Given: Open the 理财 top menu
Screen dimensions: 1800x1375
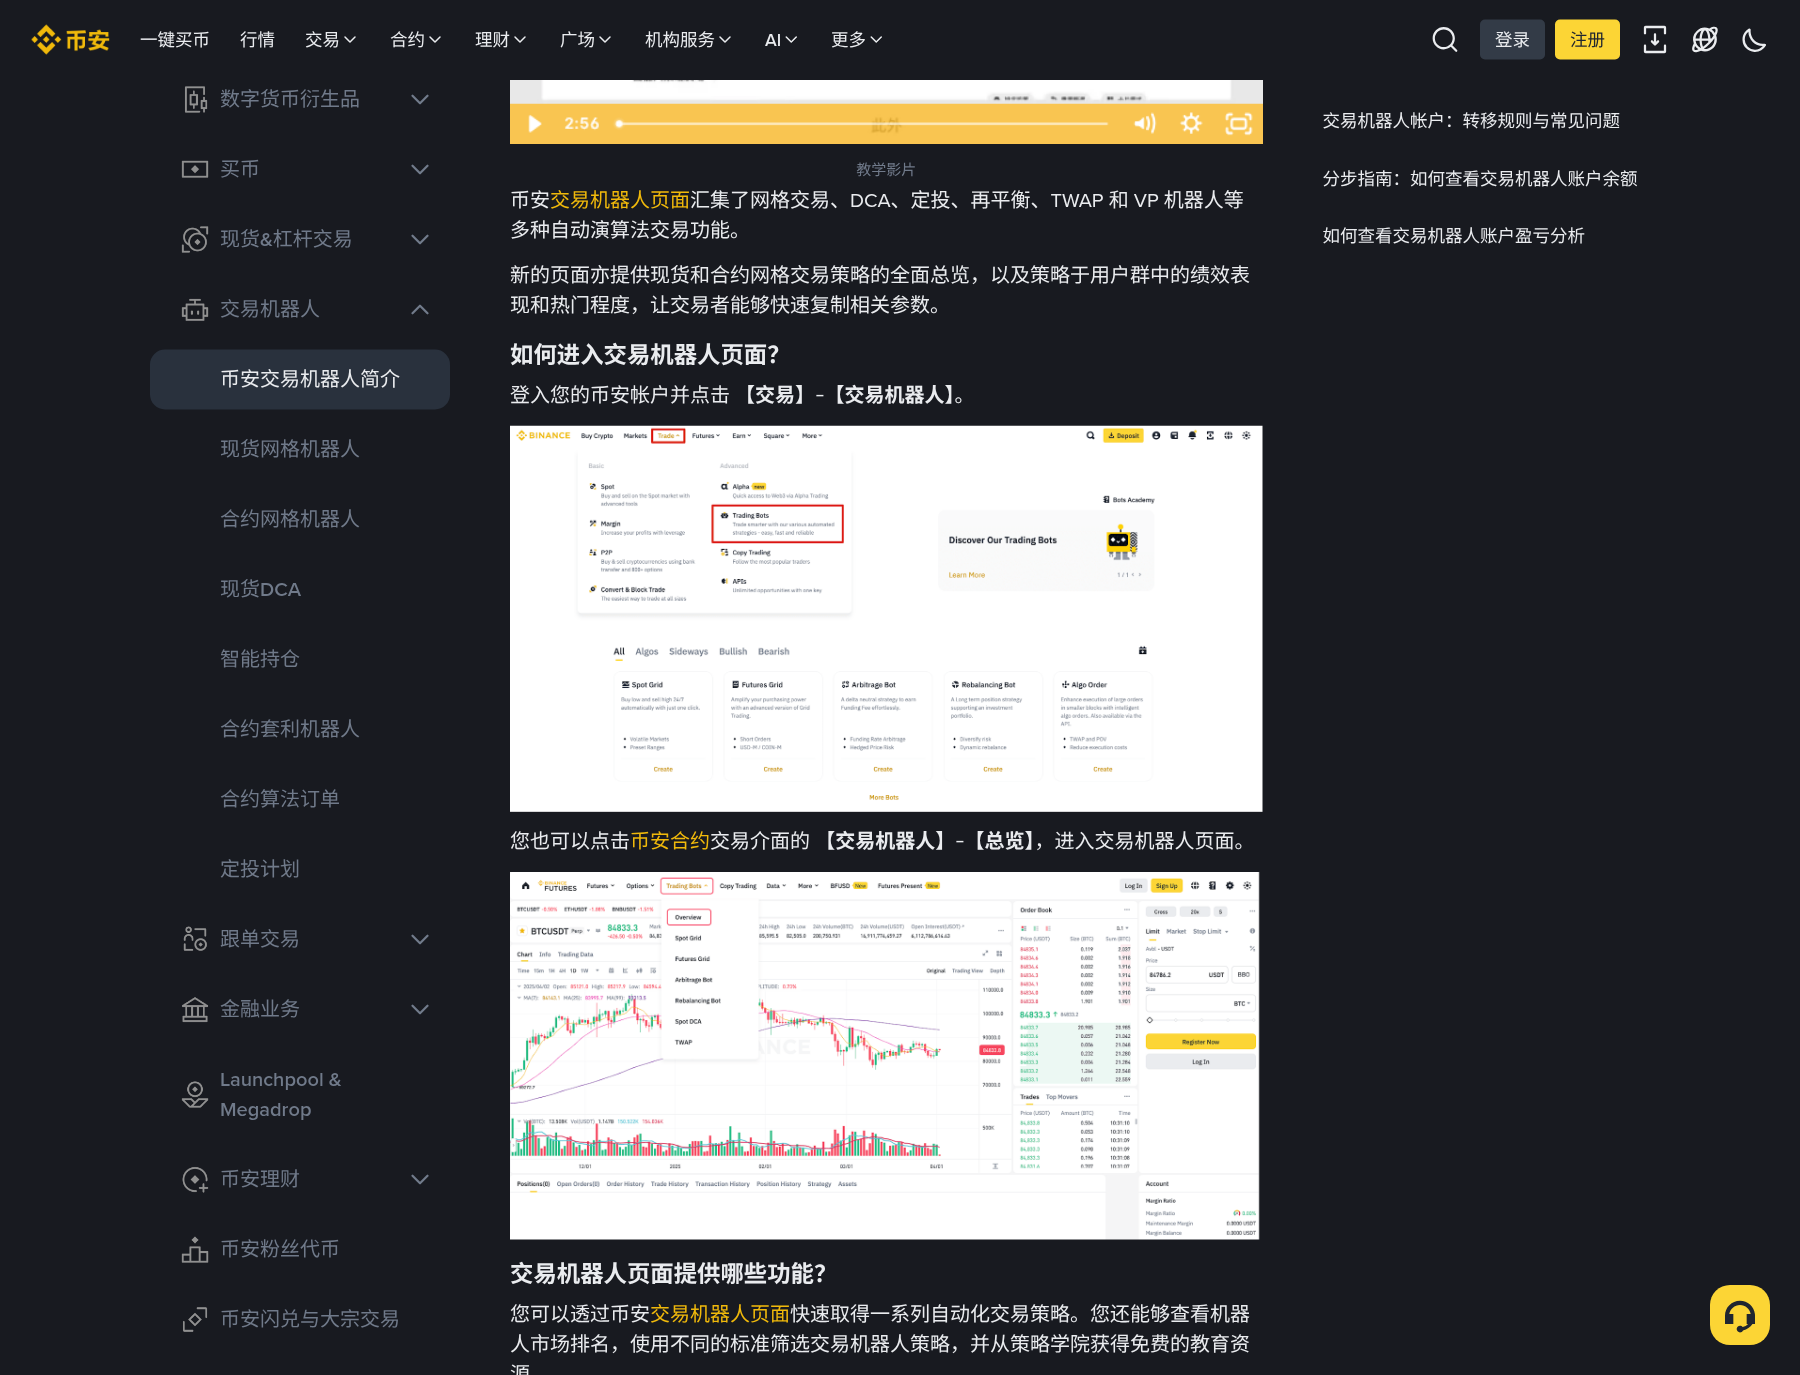Looking at the screenshot, I should [500, 40].
